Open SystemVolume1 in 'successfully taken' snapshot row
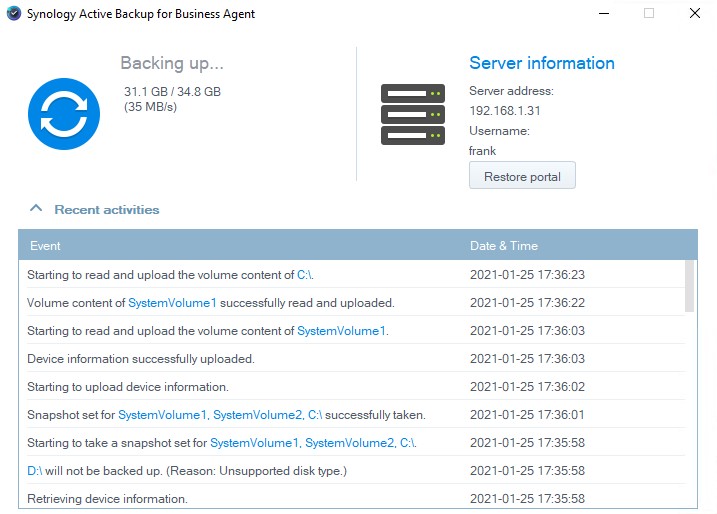 coord(162,415)
